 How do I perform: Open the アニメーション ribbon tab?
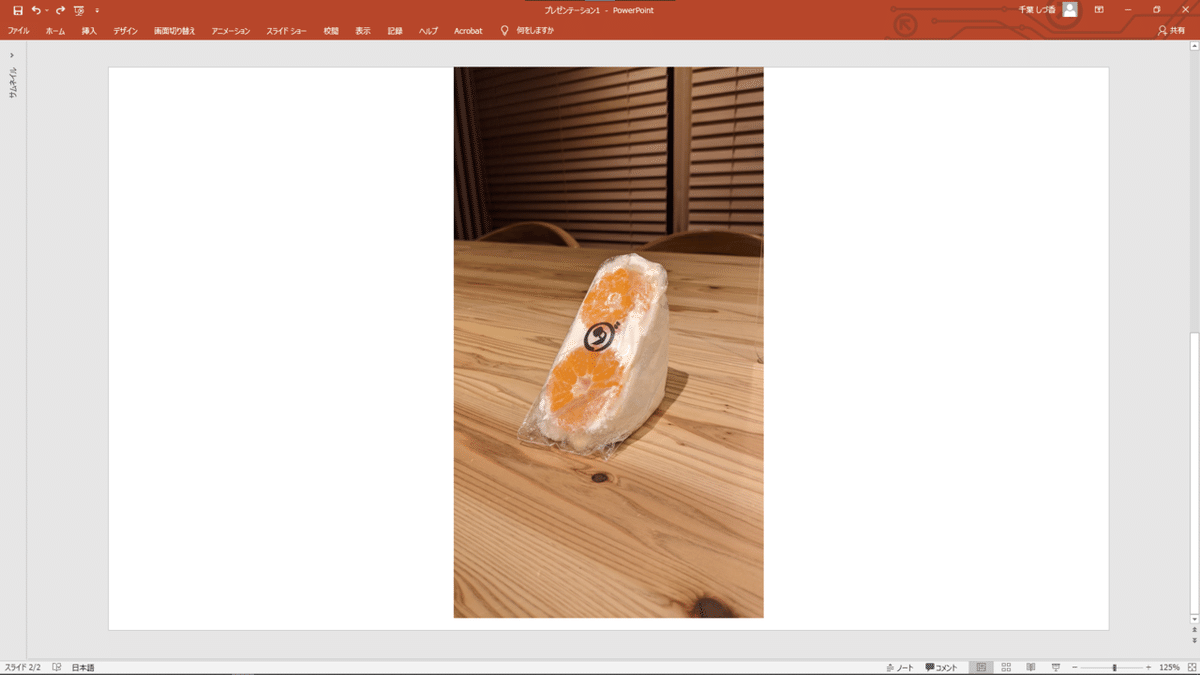(231, 31)
